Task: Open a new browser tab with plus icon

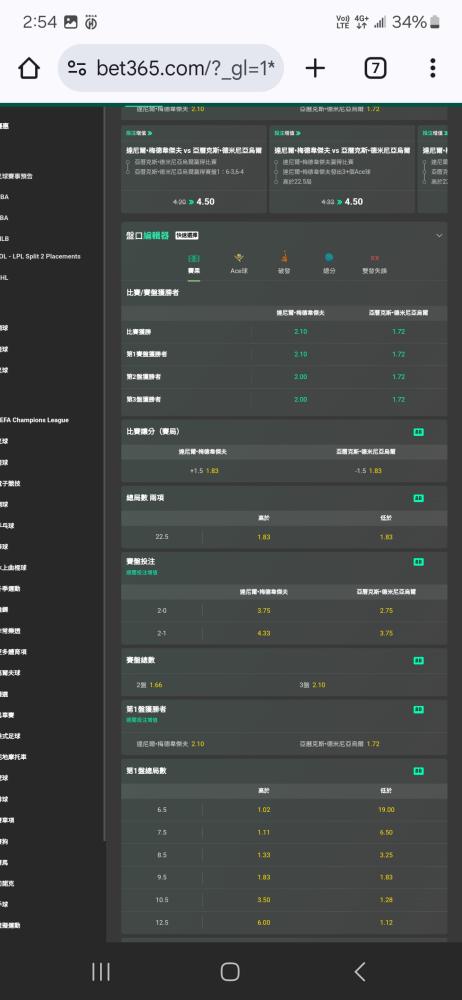Action: [x=315, y=68]
